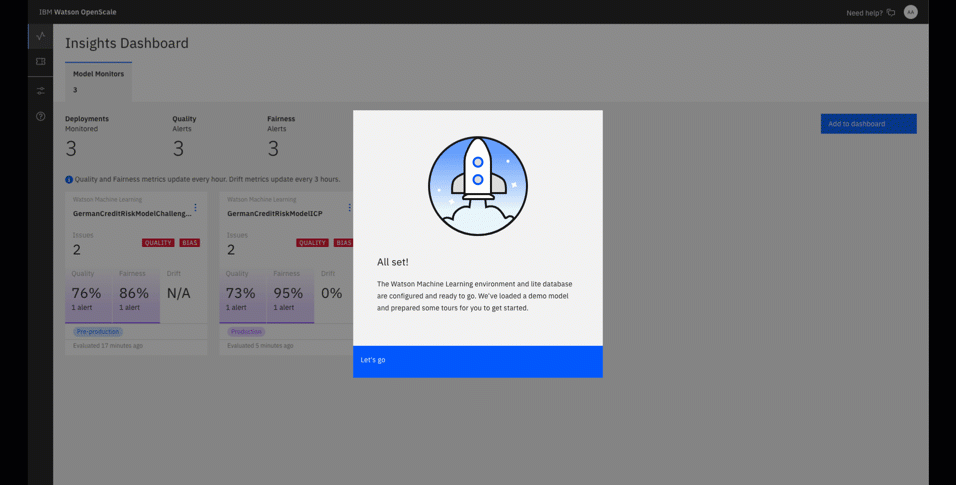Image resolution: width=956 pixels, height=485 pixels.
Task: Click the Support question-mark icon in sidebar
Action: point(41,117)
